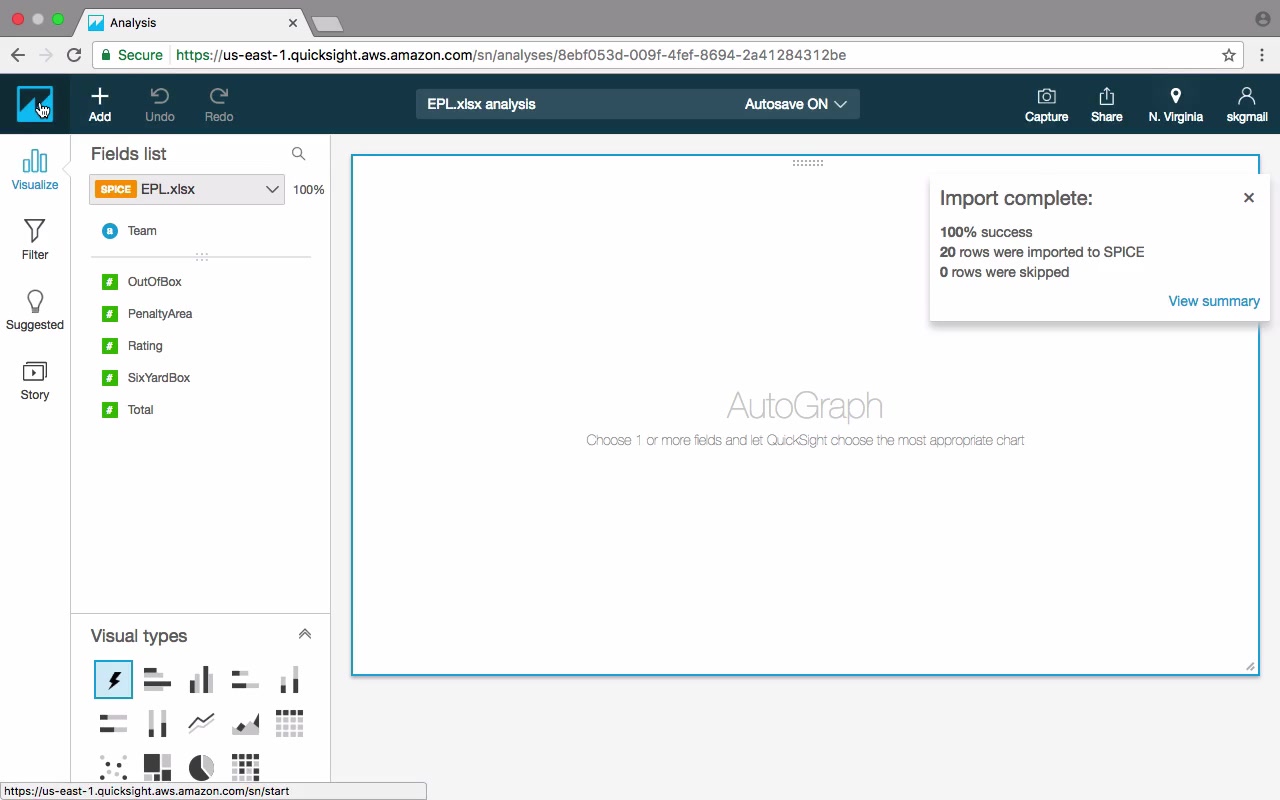Screen dimensions: 1280x800
Task: Go back in the browser
Action: (18, 55)
